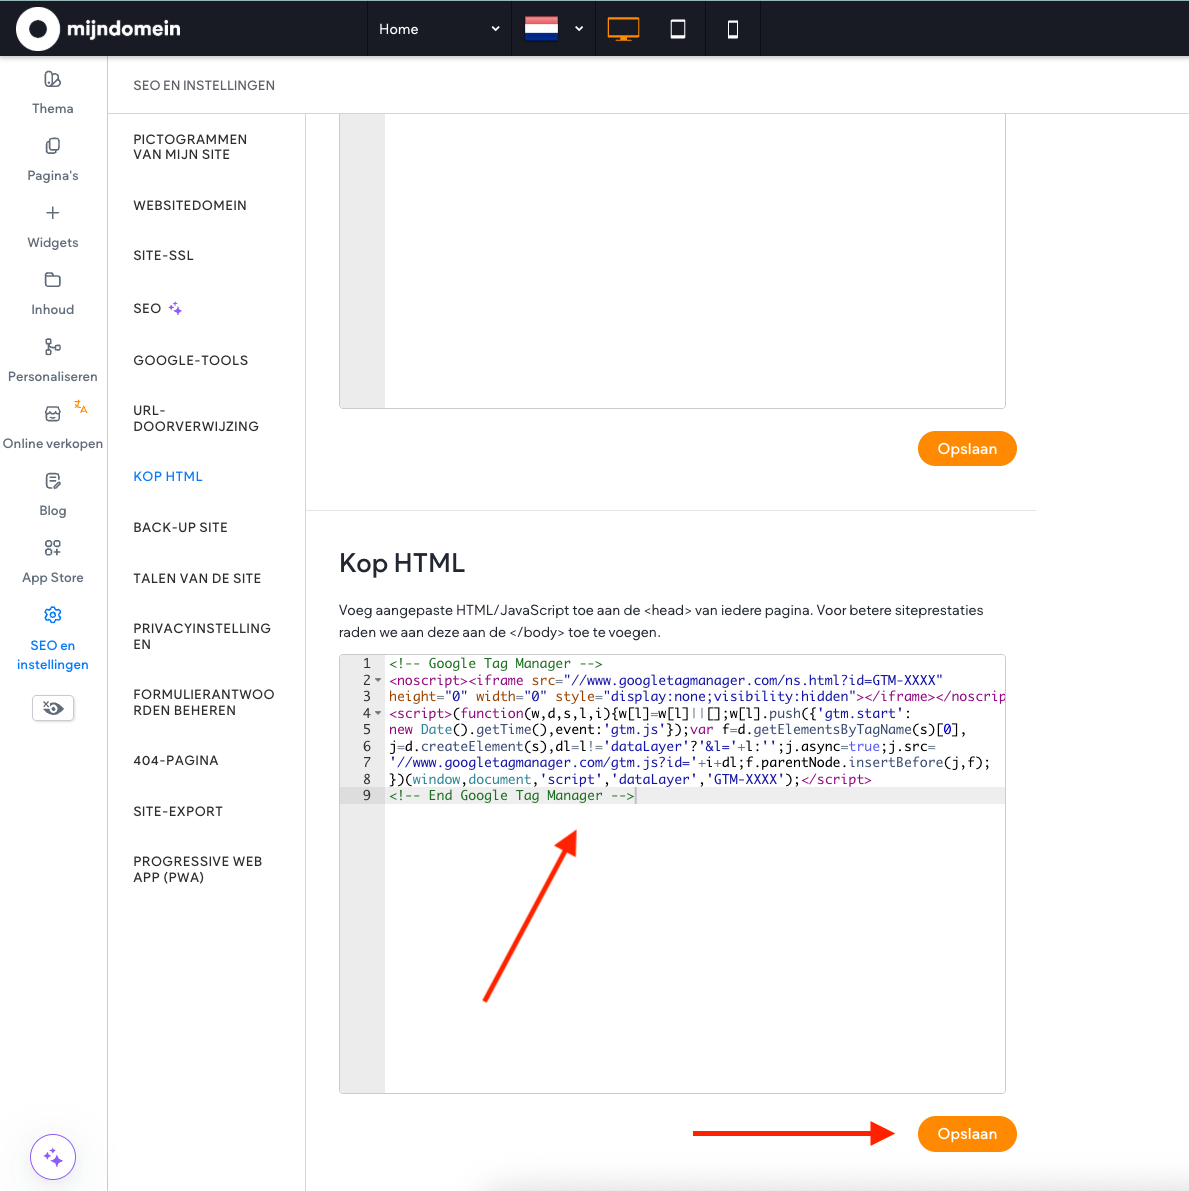This screenshot has height=1191, width=1189.
Task: Toggle the preview eye button
Action: [53, 708]
